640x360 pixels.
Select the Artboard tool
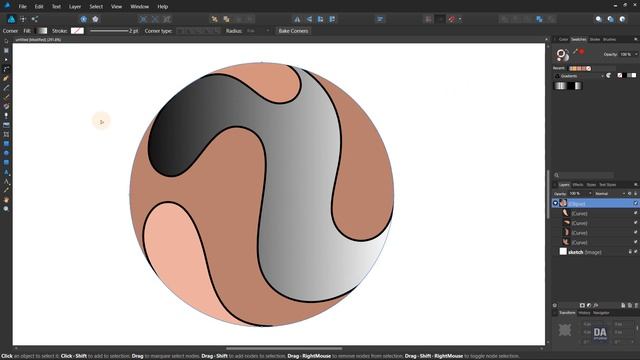pos(6,50)
